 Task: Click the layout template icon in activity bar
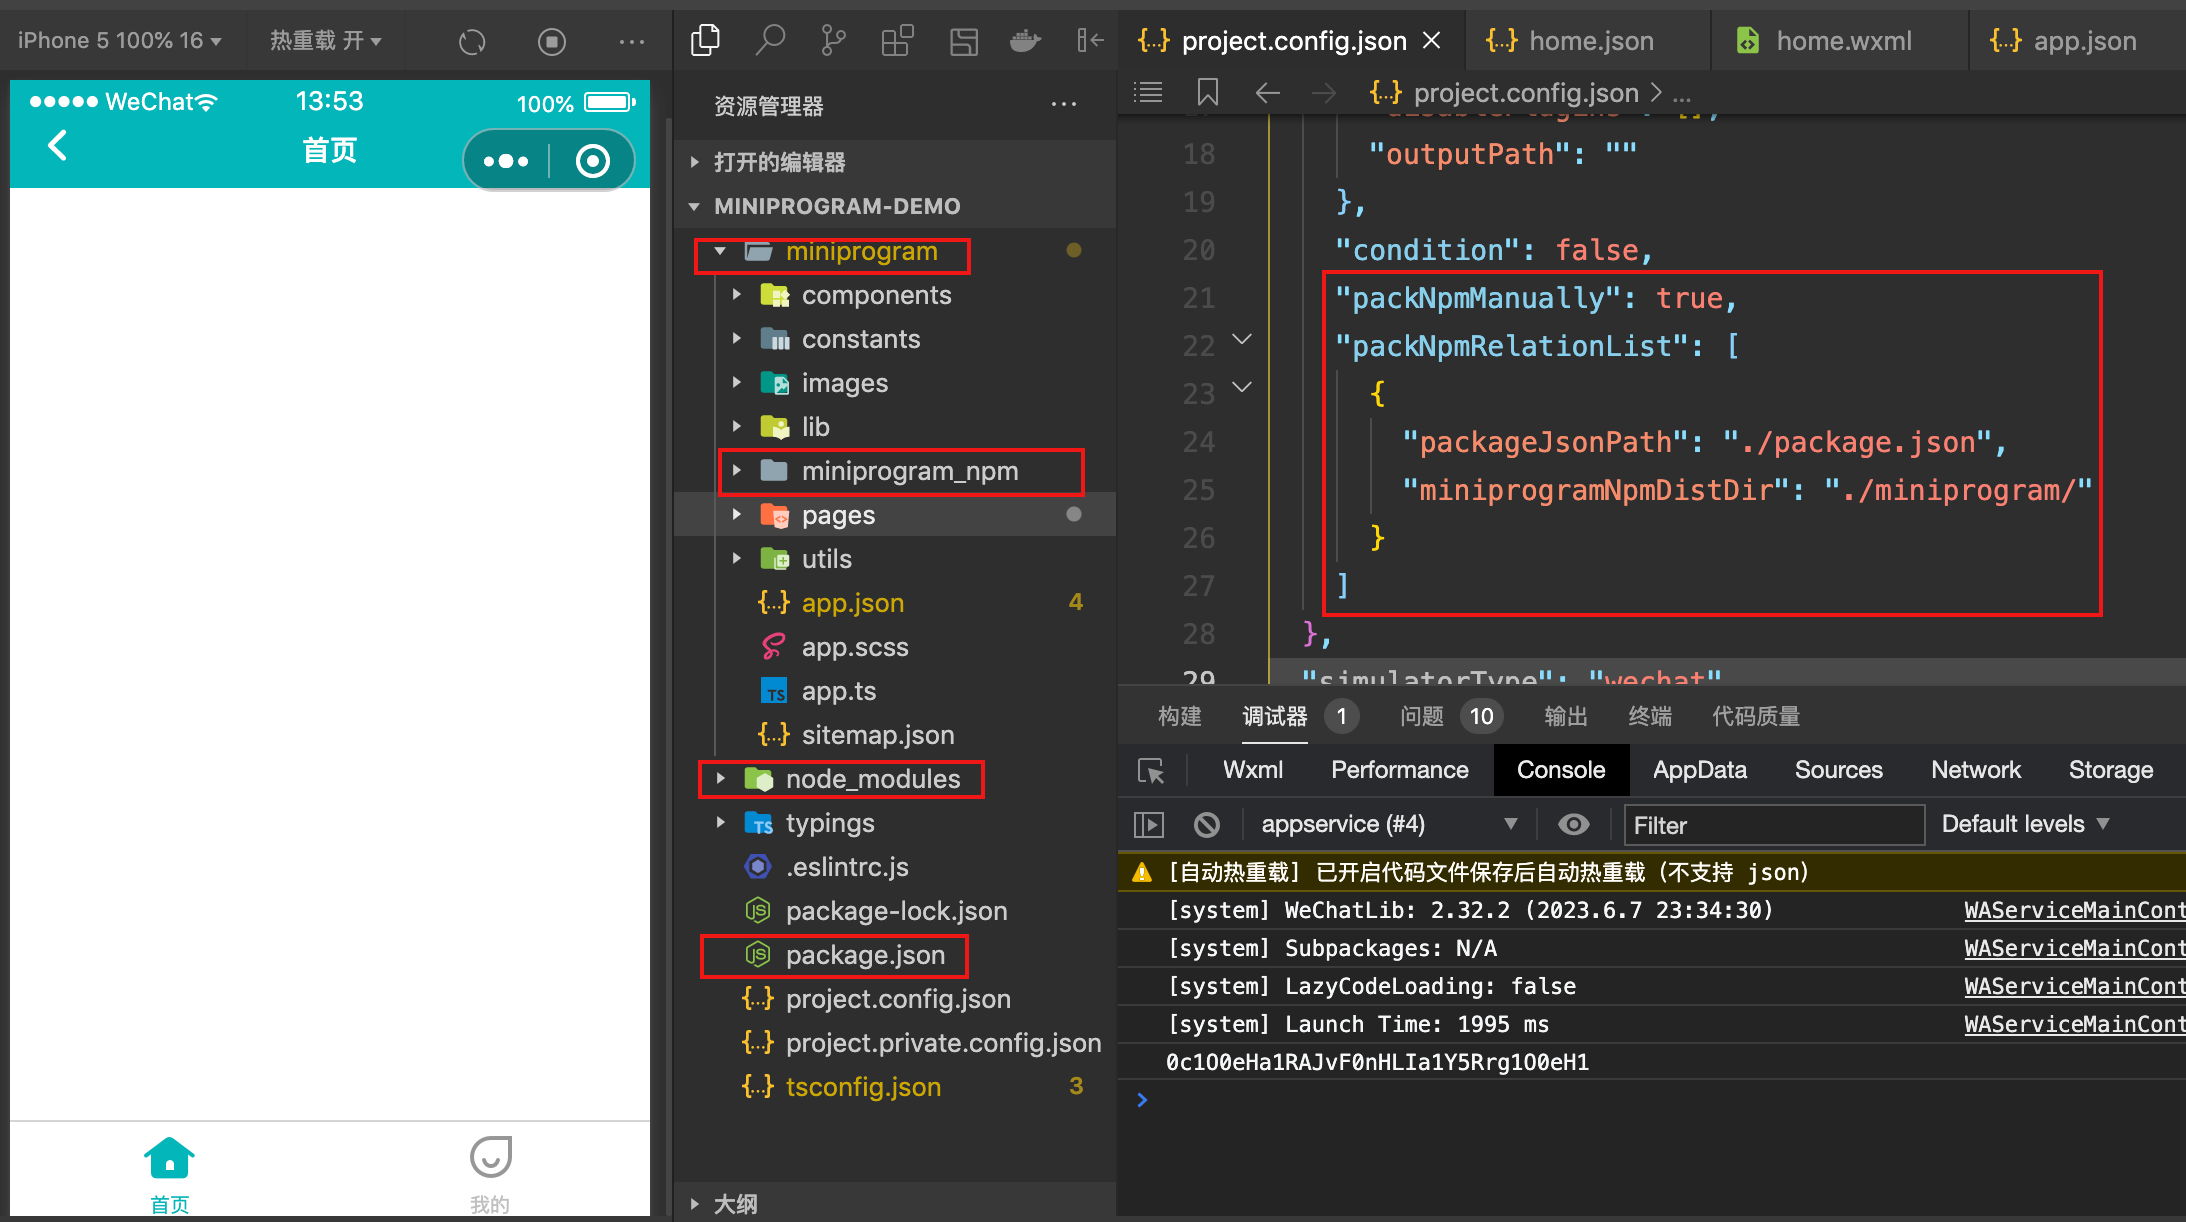coord(963,41)
